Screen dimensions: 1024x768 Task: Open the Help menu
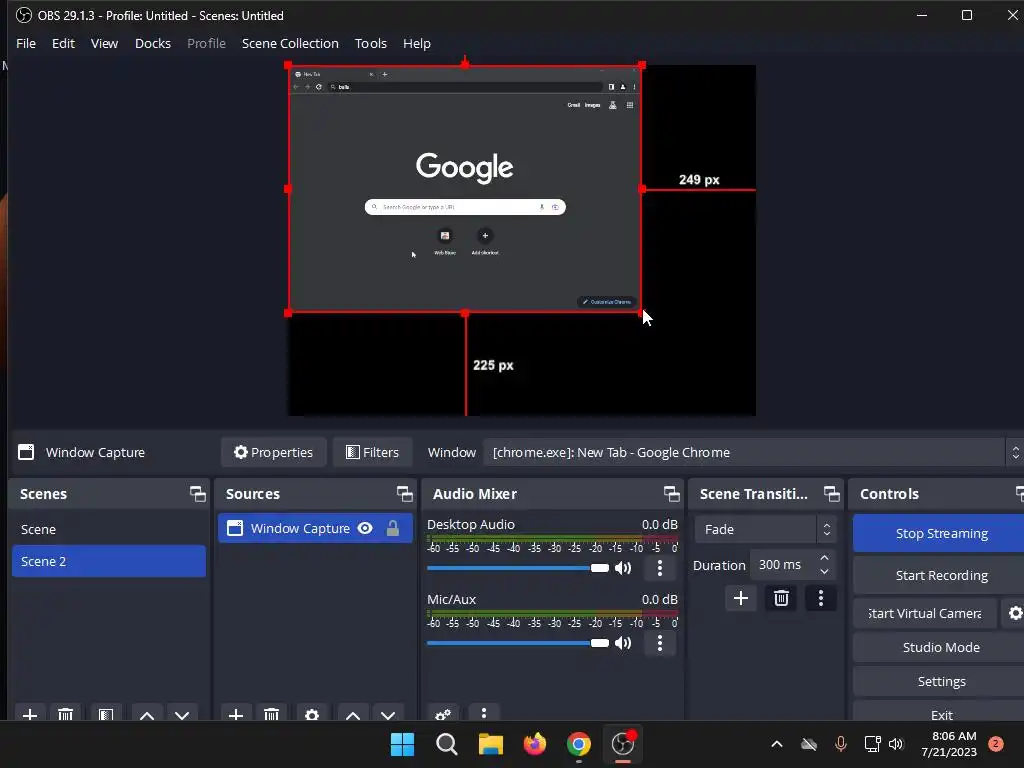click(417, 43)
